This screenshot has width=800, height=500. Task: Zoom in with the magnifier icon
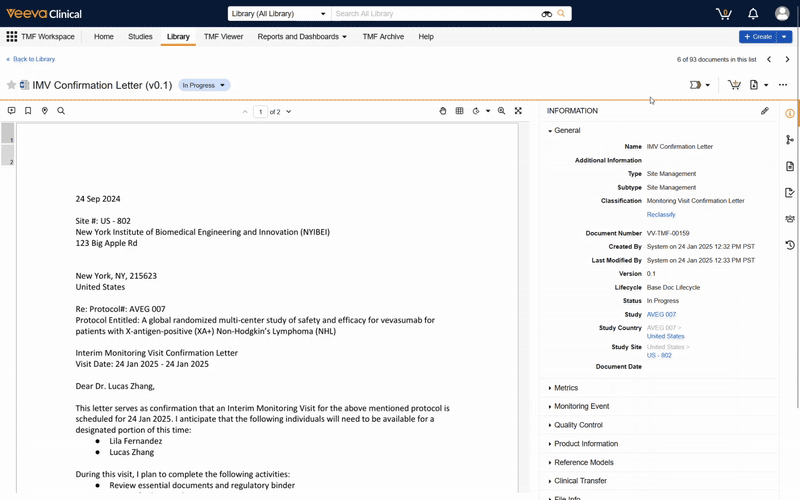[502, 111]
